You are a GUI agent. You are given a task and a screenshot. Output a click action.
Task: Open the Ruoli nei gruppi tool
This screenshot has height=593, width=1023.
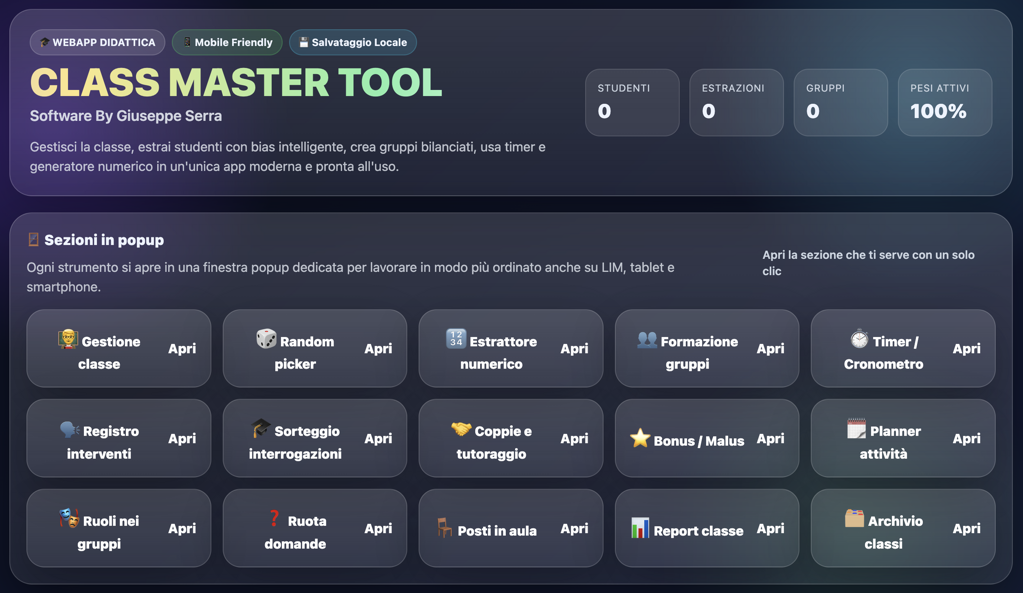(x=119, y=528)
